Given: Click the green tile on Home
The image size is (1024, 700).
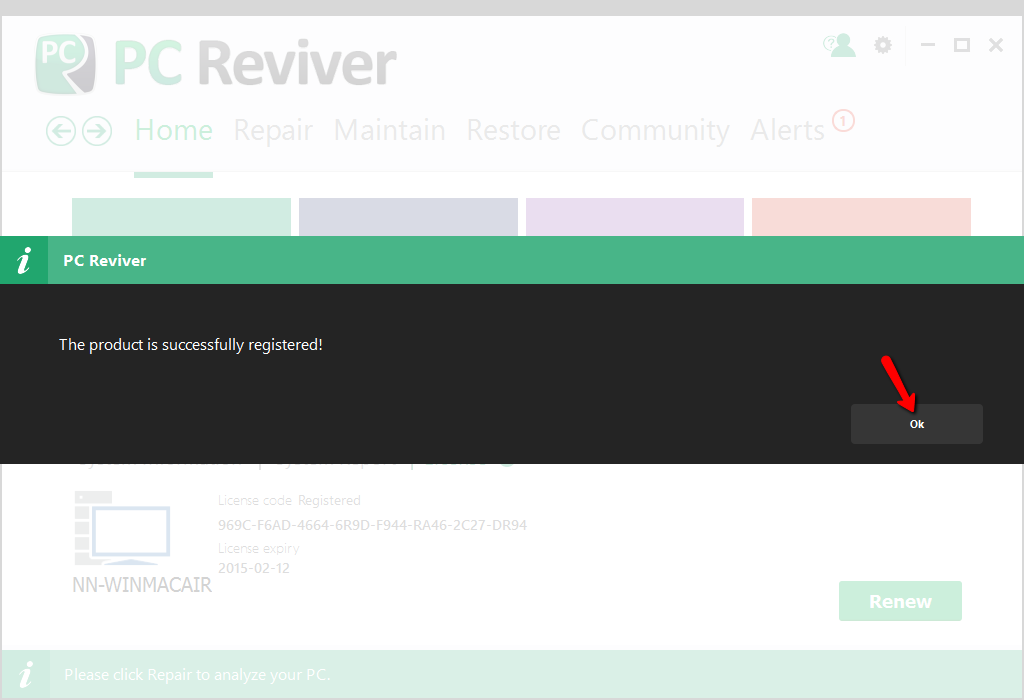Looking at the screenshot, I should [x=181, y=217].
